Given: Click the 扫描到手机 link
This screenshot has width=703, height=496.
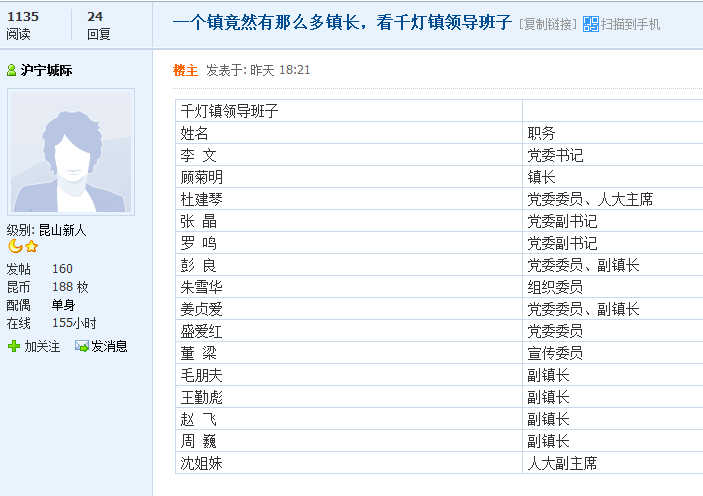Looking at the screenshot, I should pyautogui.click(x=630, y=24).
